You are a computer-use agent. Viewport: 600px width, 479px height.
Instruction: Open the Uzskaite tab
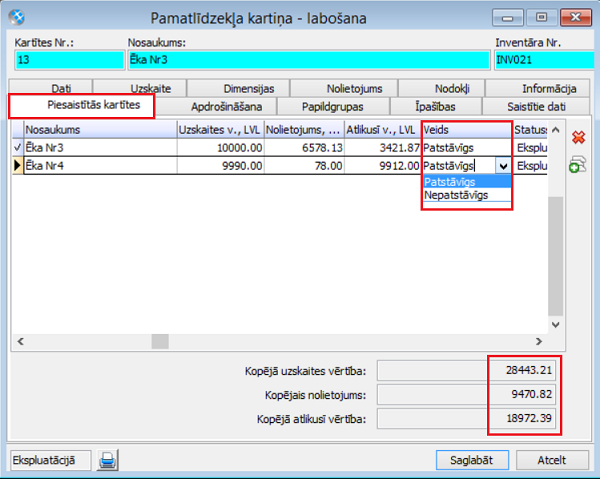(140, 88)
